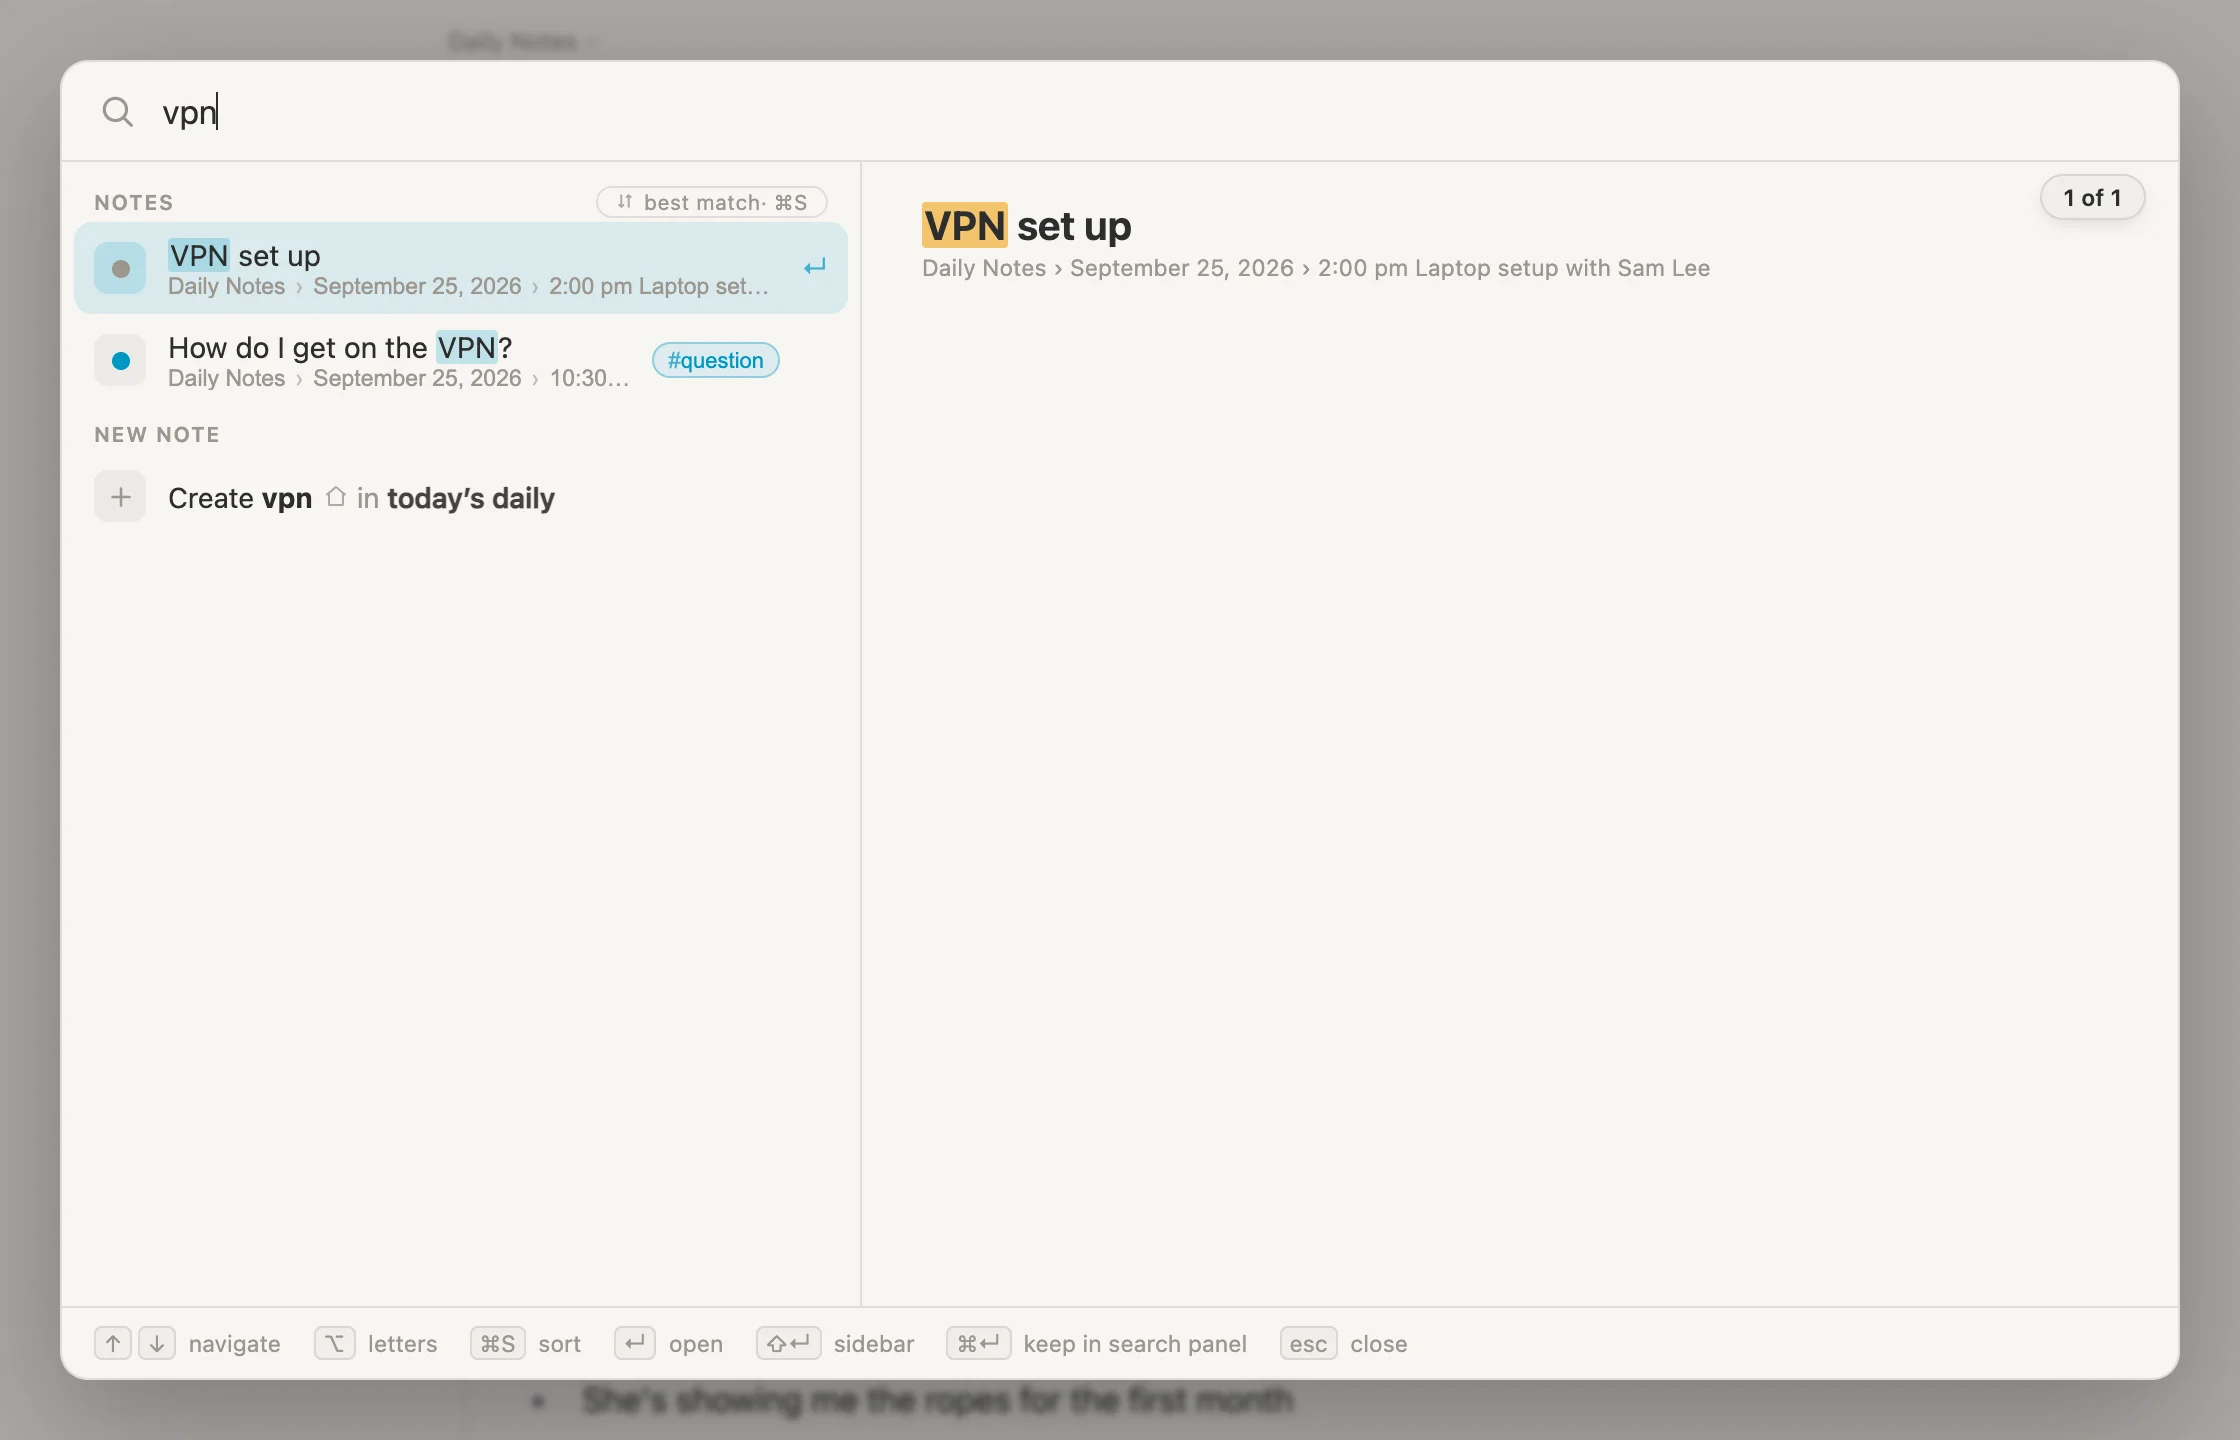The width and height of the screenshot is (2240, 1440).
Task: Click the plus icon to create note
Action: (x=120, y=497)
